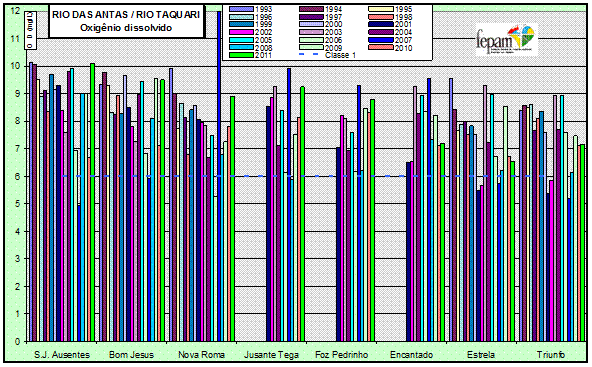Click the green 2011 bar at Foz Pedrinho

tap(372, 221)
